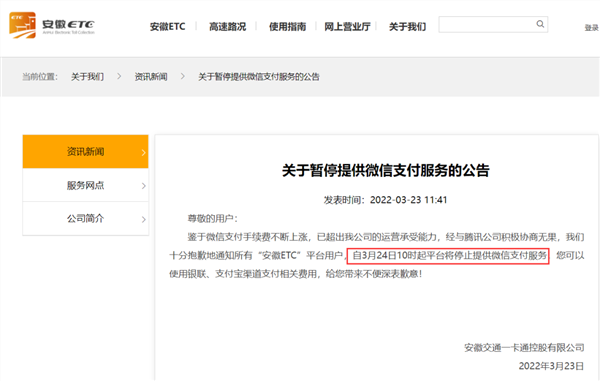
Task: Open the 网上营业厅 menu
Action: 347,27
